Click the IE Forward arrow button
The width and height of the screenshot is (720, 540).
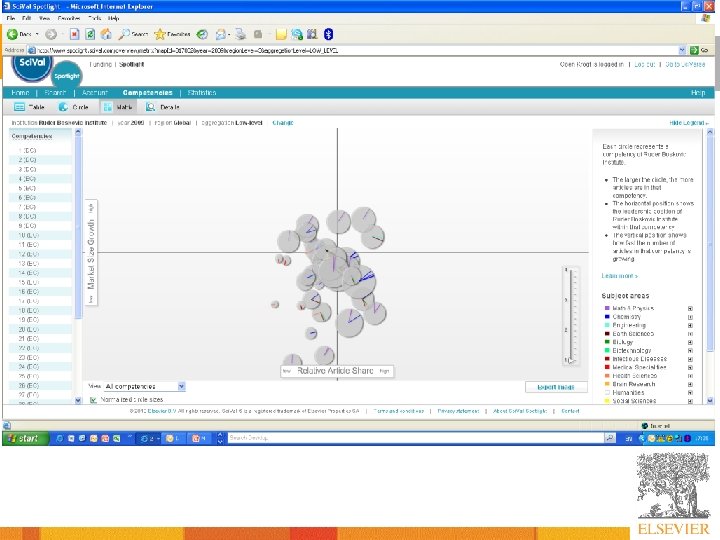coord(51,34)
